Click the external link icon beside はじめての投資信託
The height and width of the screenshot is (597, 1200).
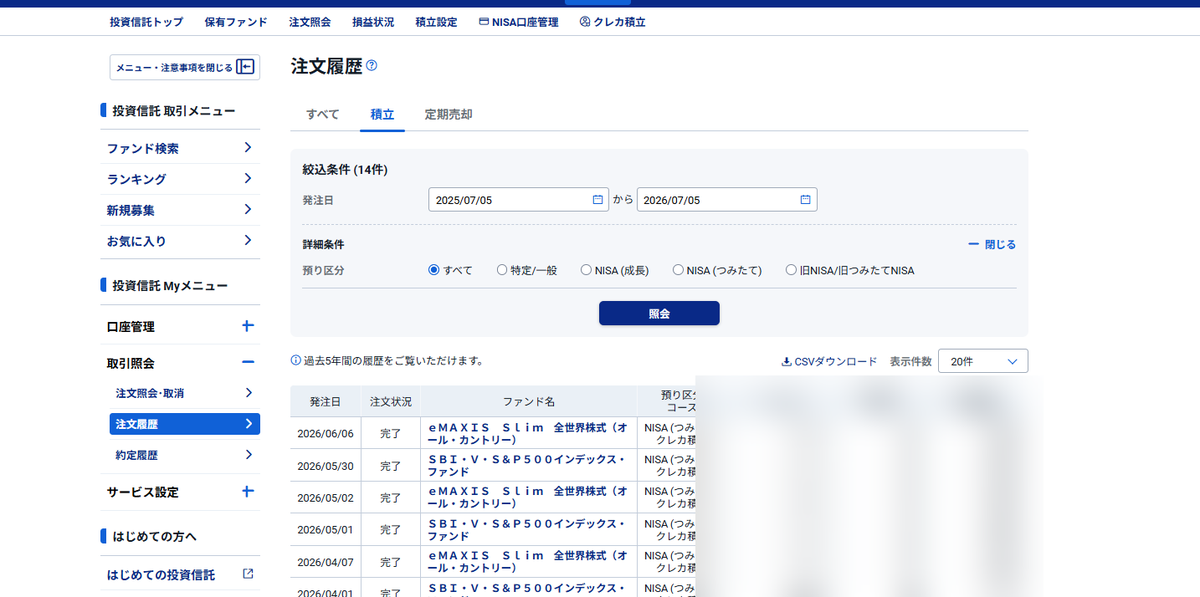point(248,575)
